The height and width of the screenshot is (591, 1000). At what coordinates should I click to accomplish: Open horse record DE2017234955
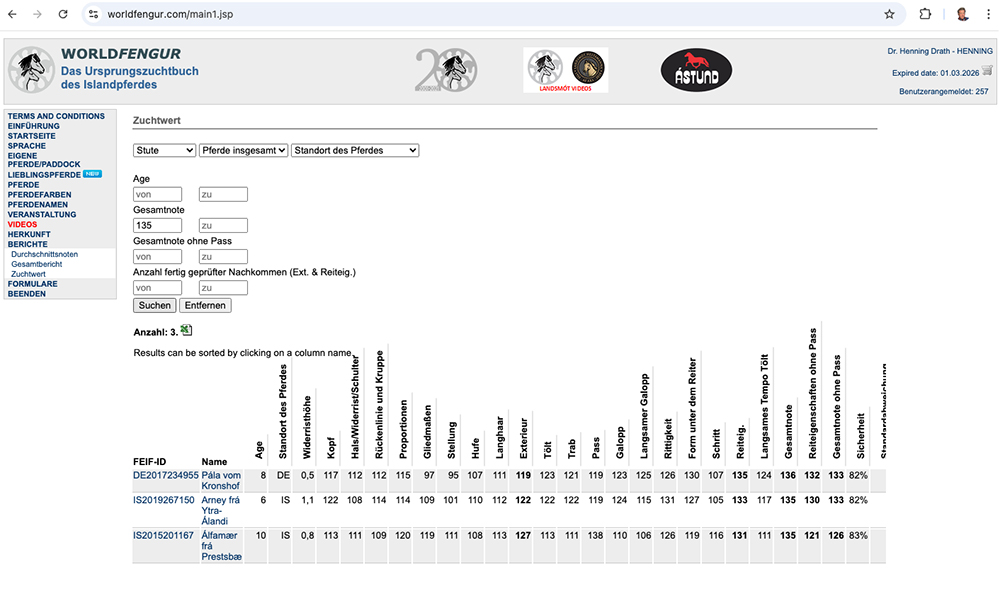(164, 475)
